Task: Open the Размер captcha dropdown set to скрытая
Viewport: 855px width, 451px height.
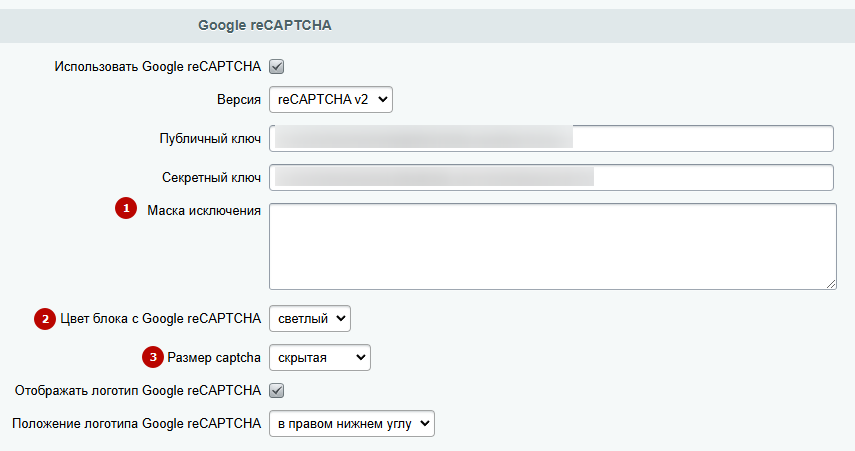Action: pos(320,358)
